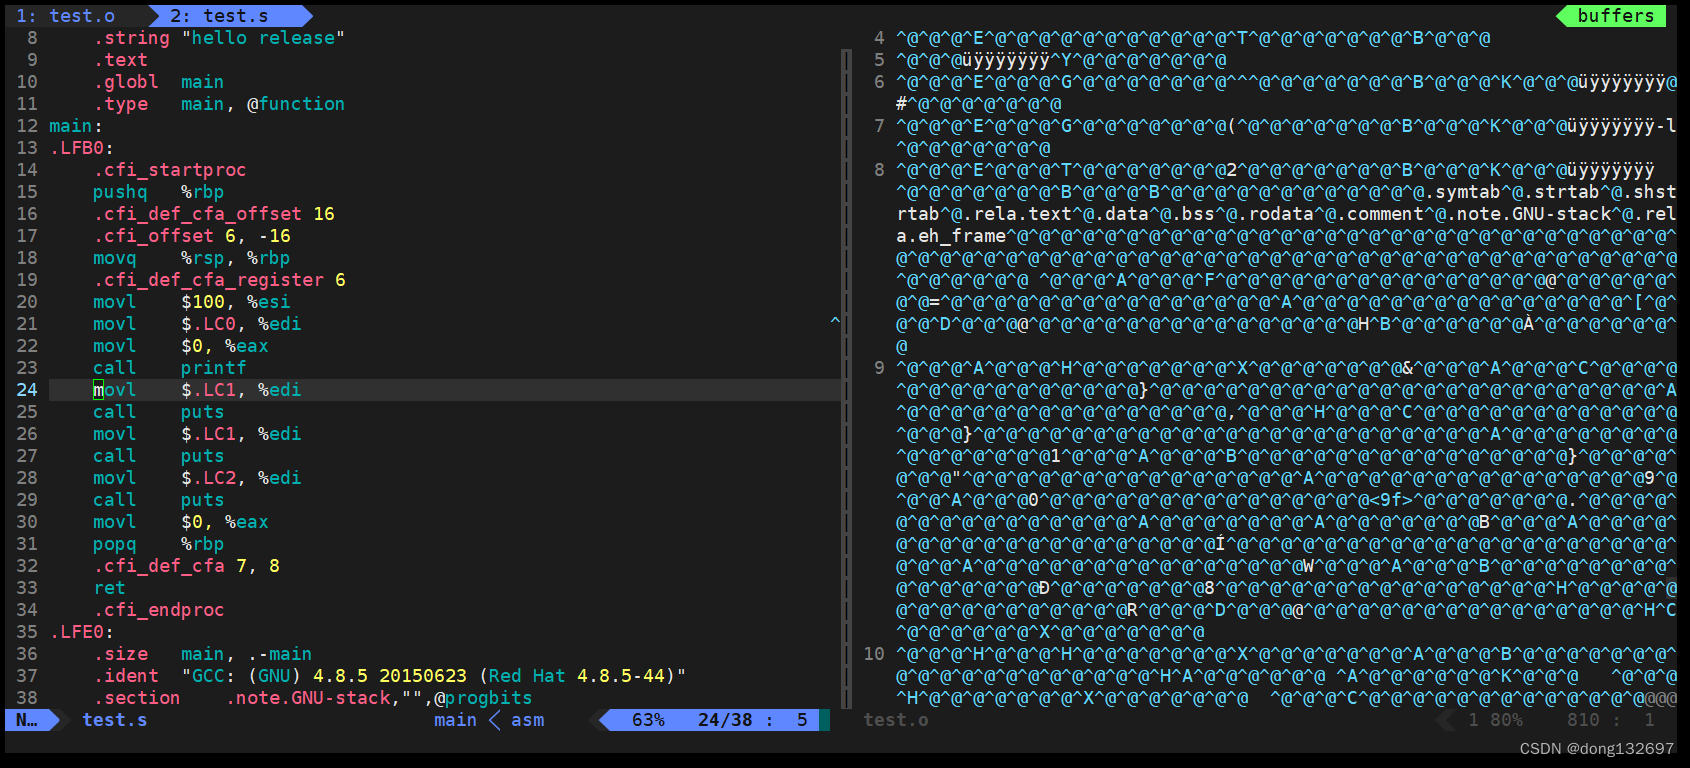Click the .text directive on line 9
The height and width of the screenshot is (768, 1690).
[120, 60]
